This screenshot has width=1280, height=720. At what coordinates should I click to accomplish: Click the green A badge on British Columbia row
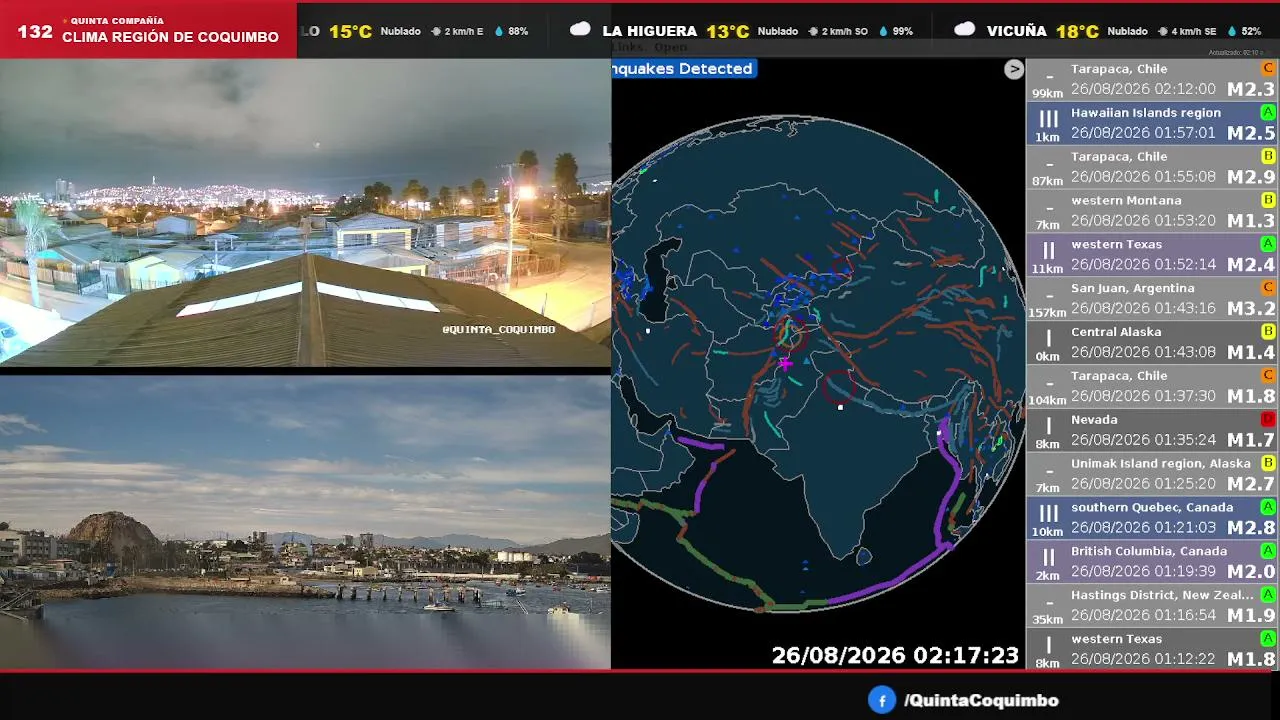(1268, 551)
